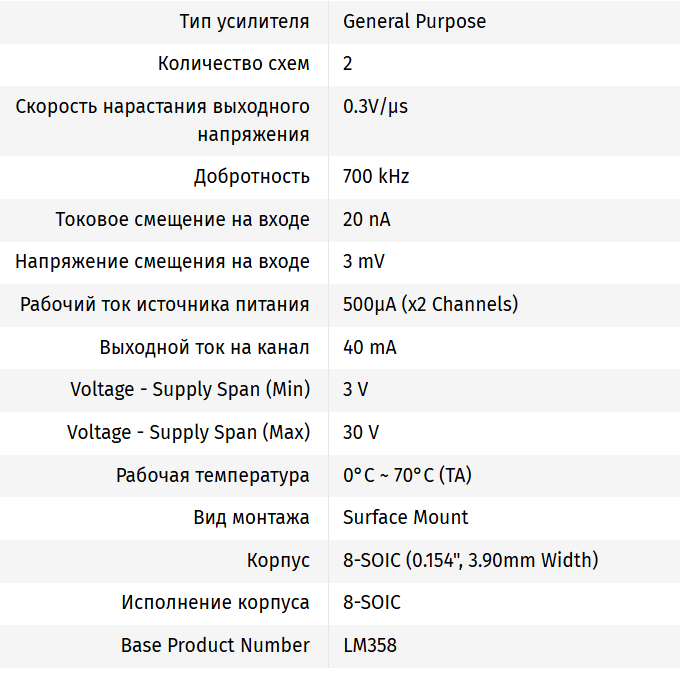Click the 'General Purpose' amplifier type value
680x676 pixels.
coord(414,21)
